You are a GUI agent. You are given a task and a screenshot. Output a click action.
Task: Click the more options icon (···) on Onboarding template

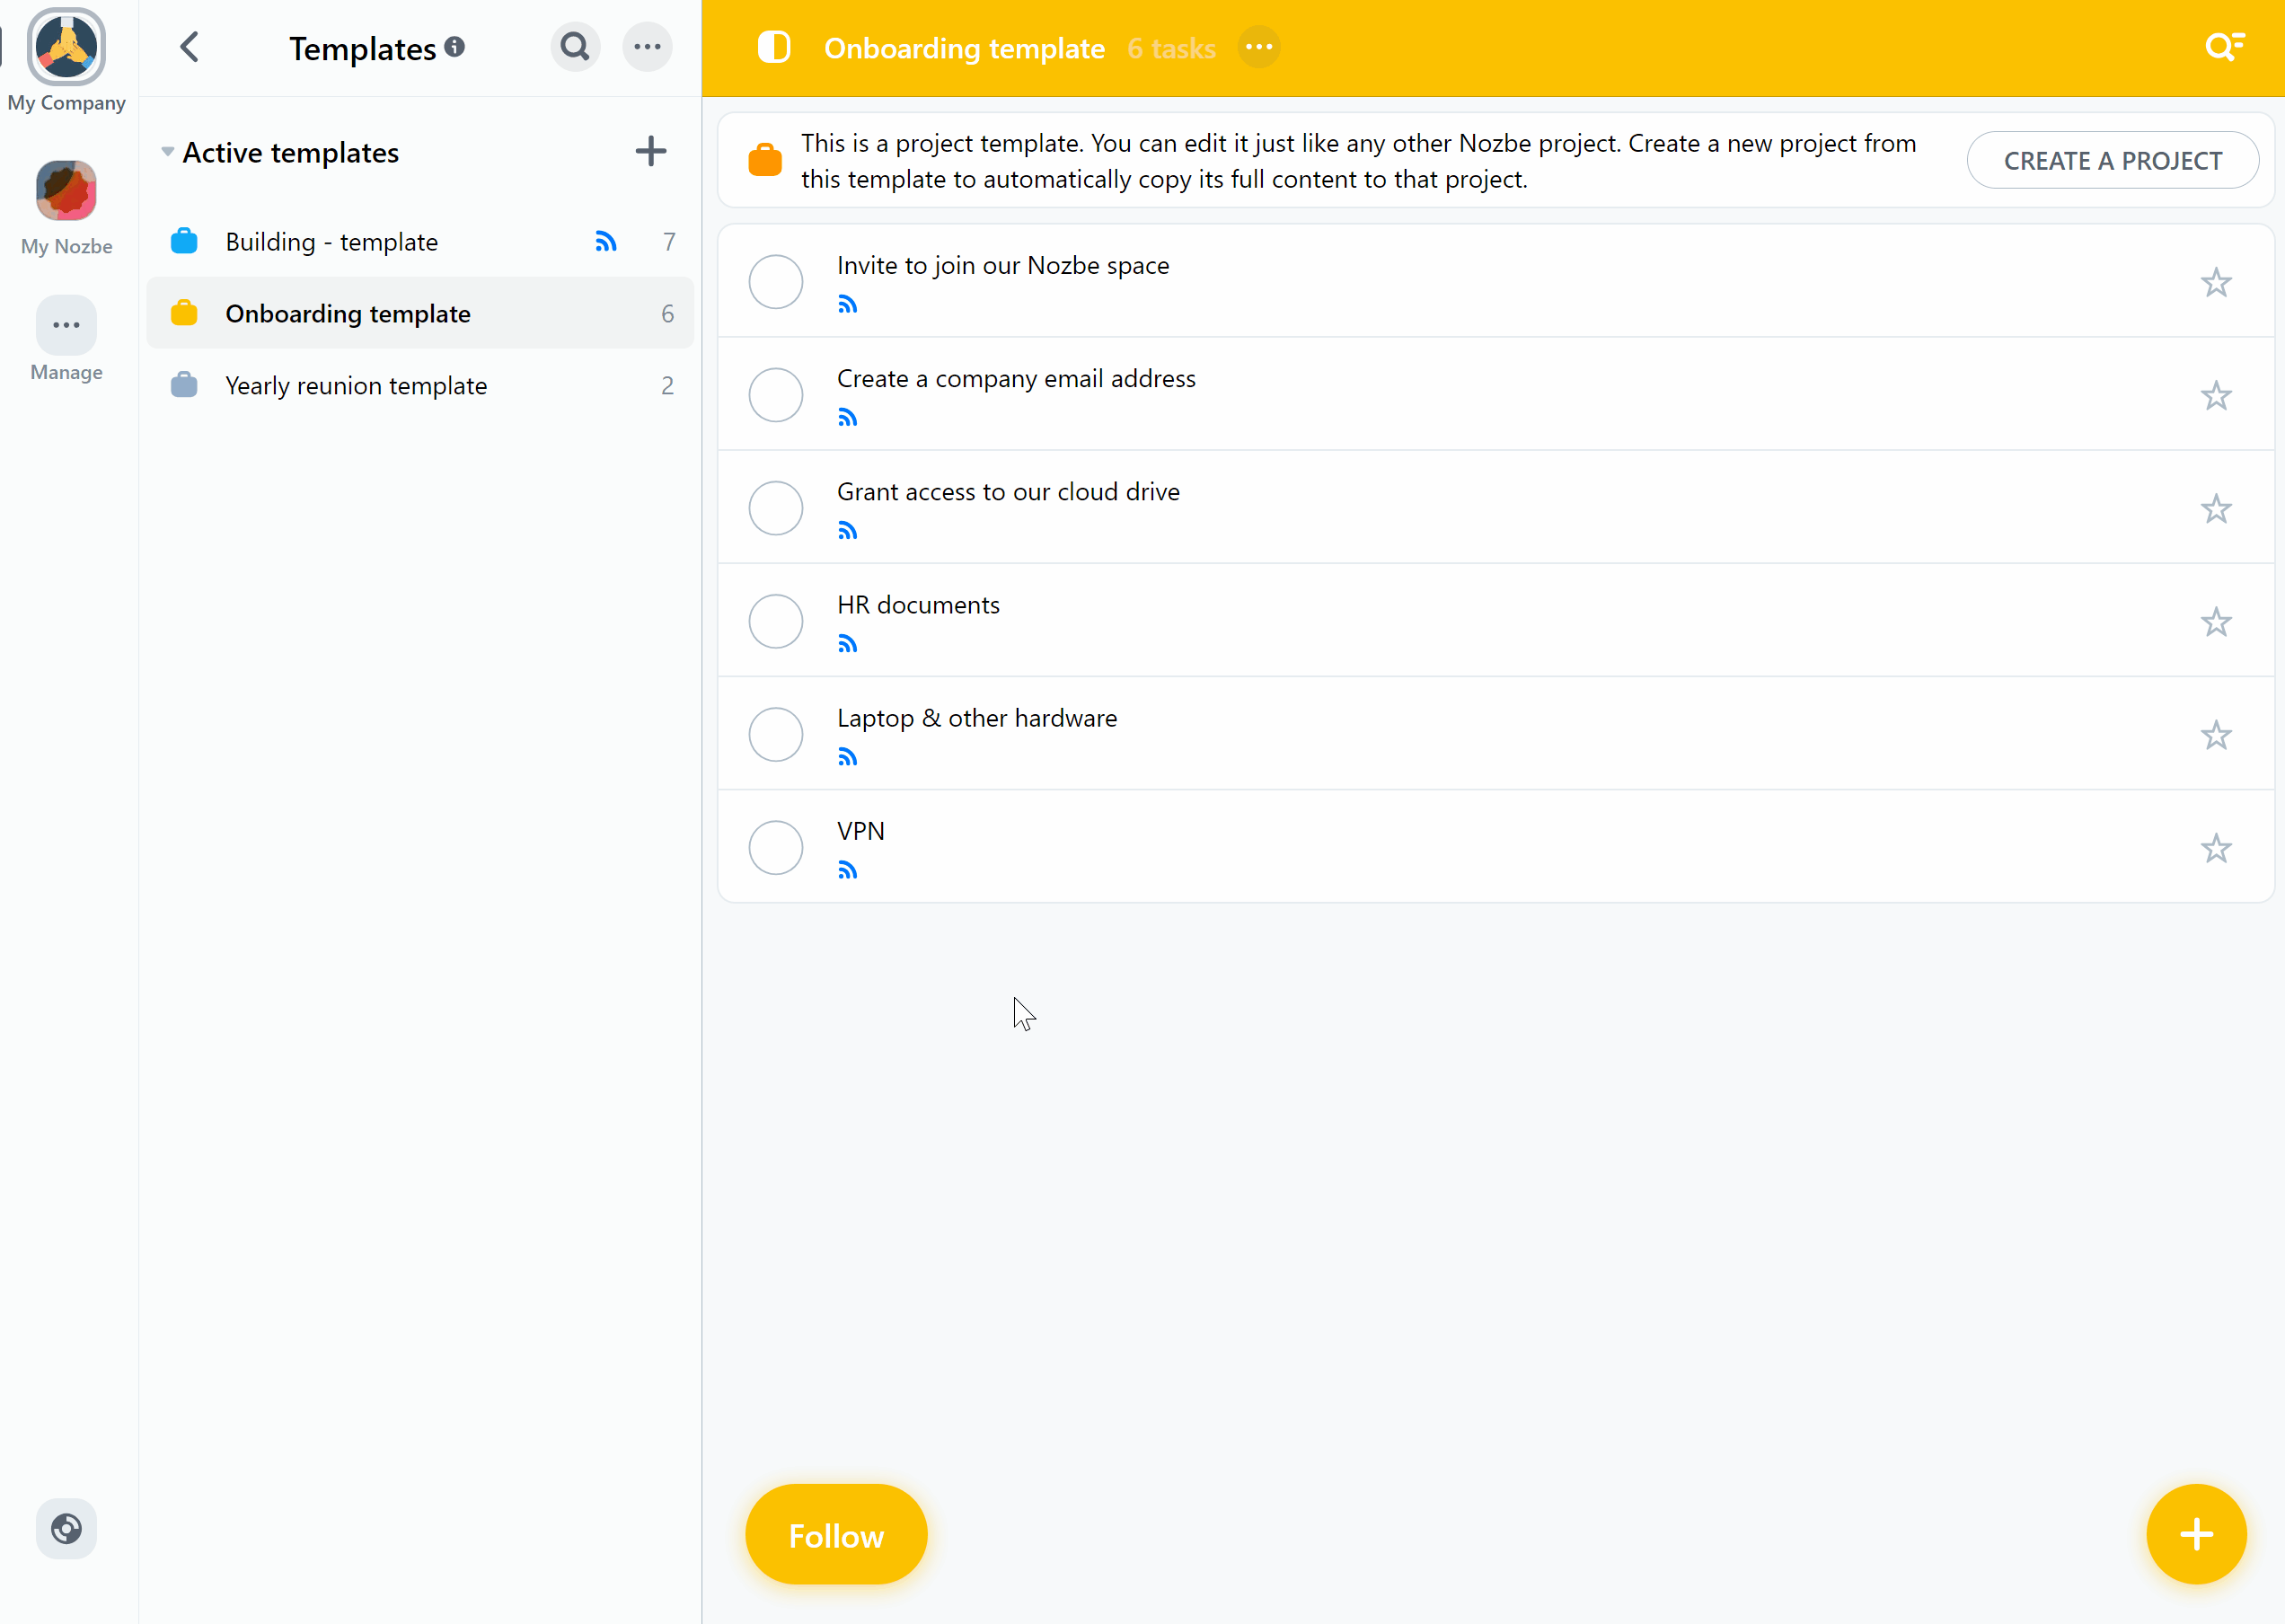[x=1258, y=48]
